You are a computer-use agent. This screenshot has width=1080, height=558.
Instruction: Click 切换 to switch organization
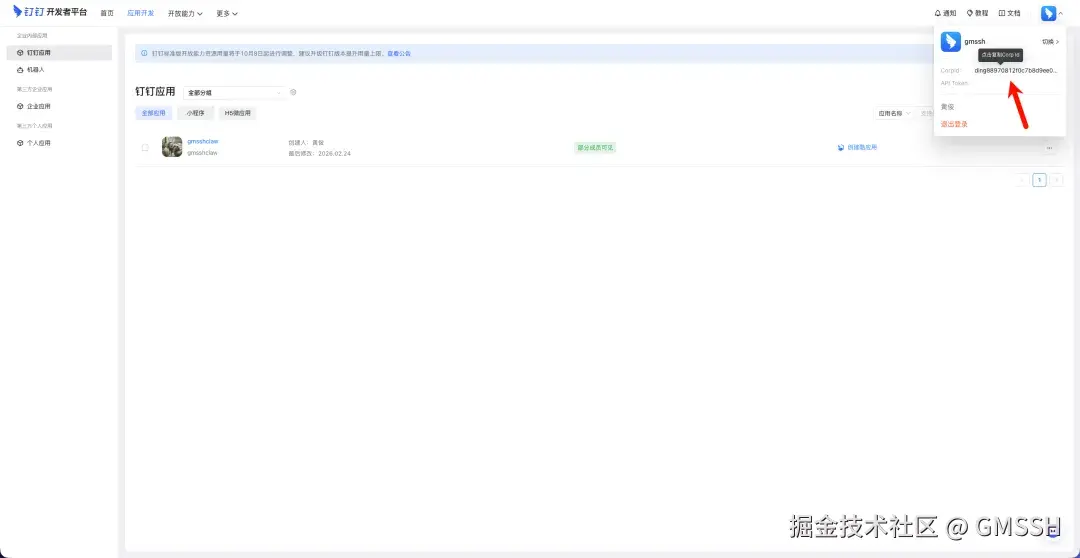click(1050, 42)
